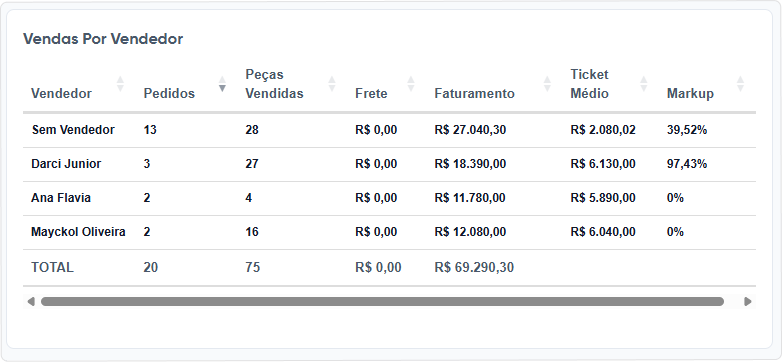Viewport: 782px width, 362px height.
Task: Click the Pedidos header label
Action: tap(169, 93)
